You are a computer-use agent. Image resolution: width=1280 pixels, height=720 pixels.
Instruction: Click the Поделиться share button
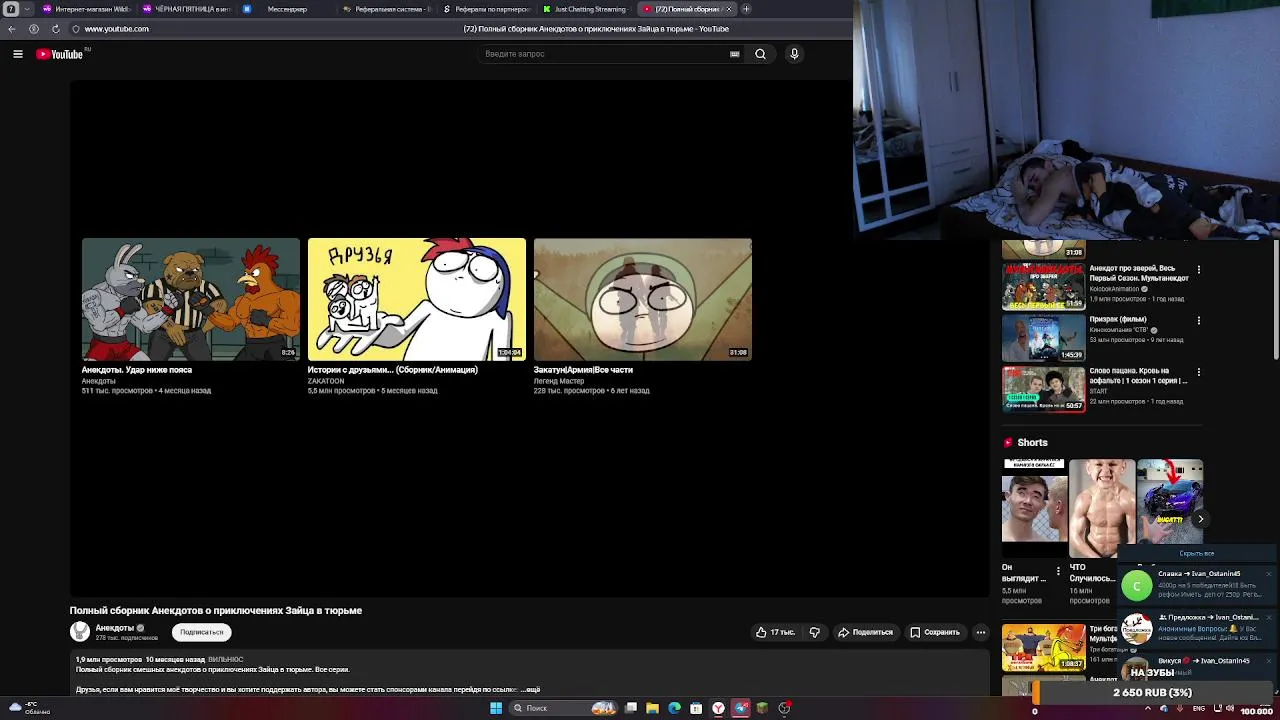tap(865, 632)
